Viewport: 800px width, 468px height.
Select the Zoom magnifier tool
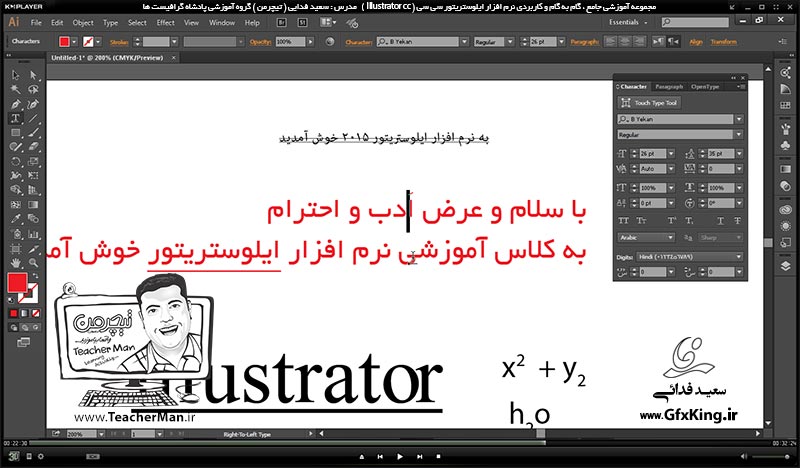(33, 263)
